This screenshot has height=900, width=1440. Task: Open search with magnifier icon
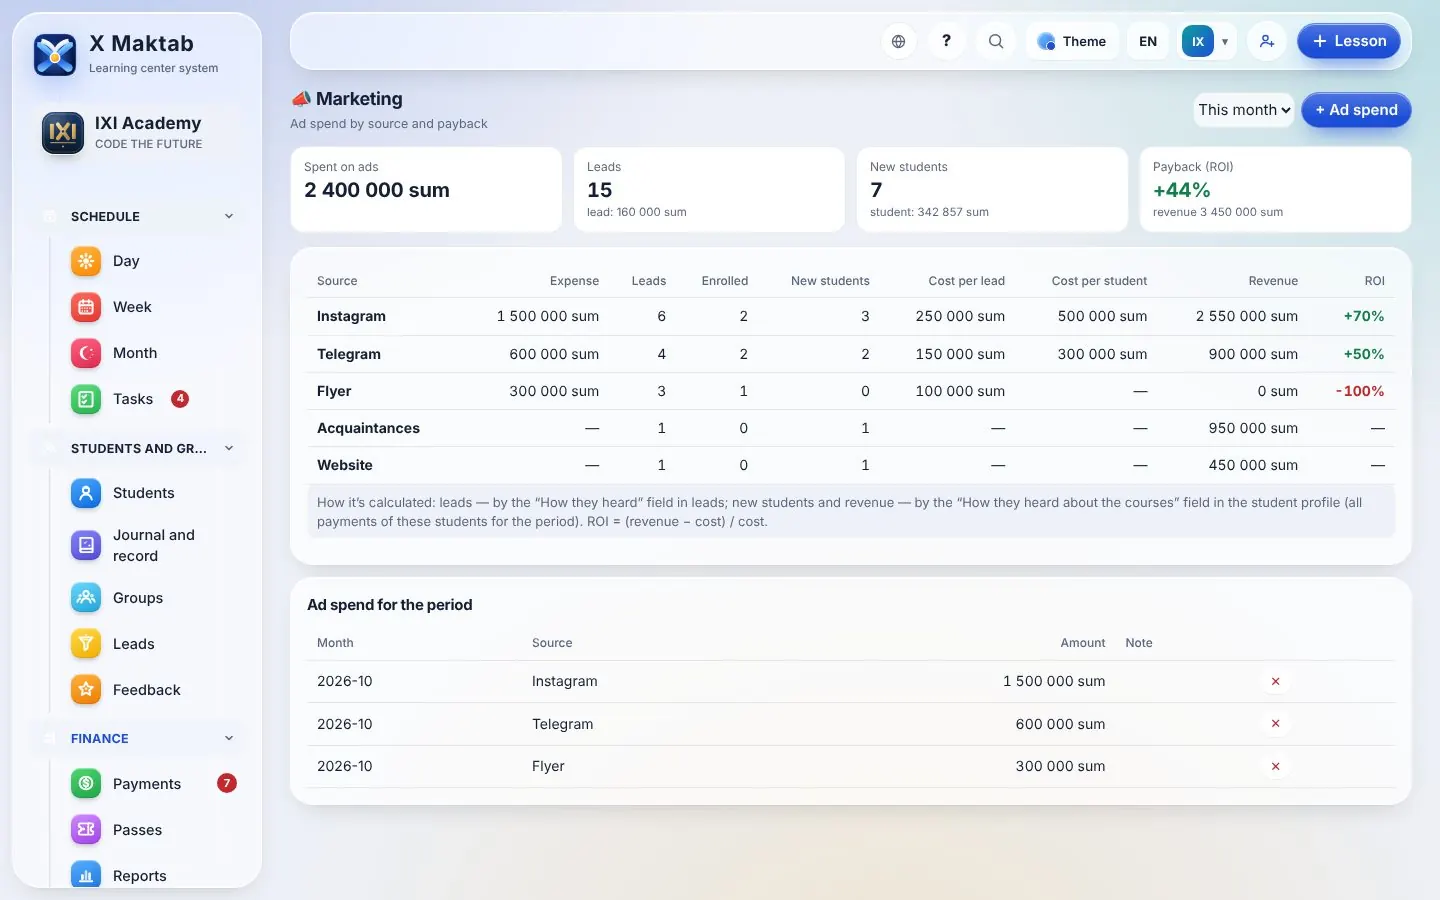996,41
